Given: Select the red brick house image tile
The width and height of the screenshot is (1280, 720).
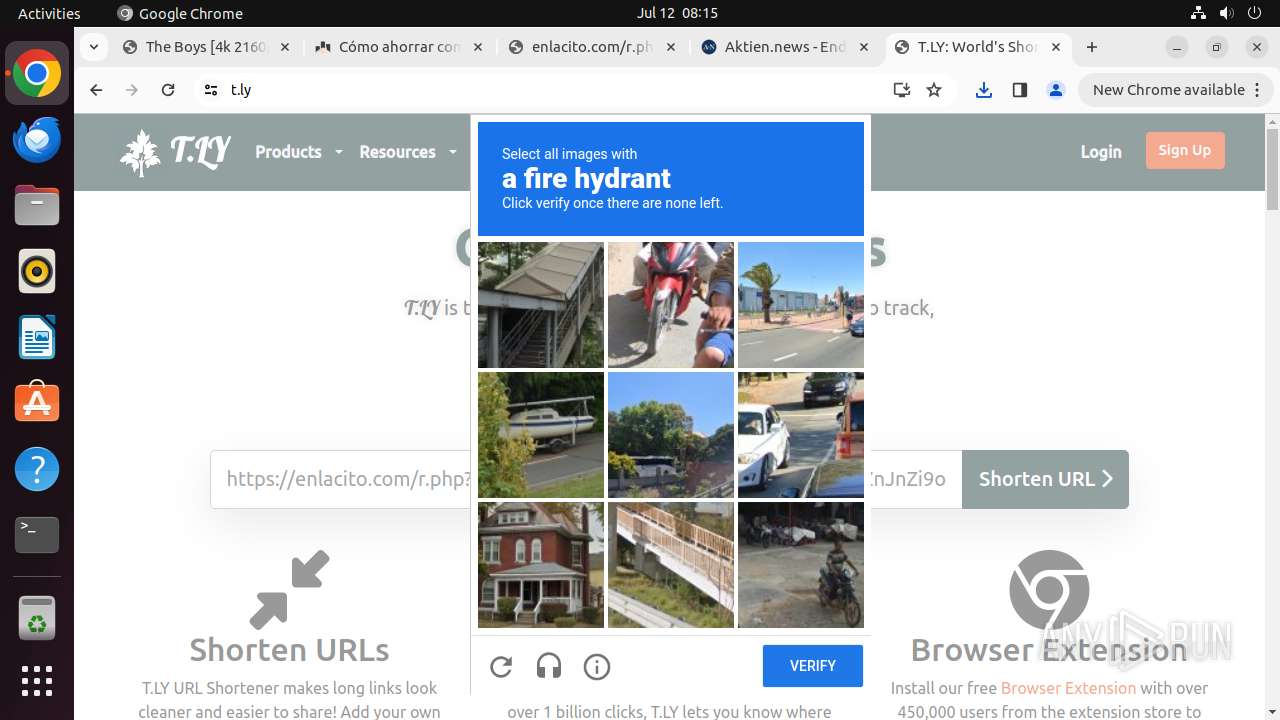Looking at the screenshot, I should click(541, 565).
